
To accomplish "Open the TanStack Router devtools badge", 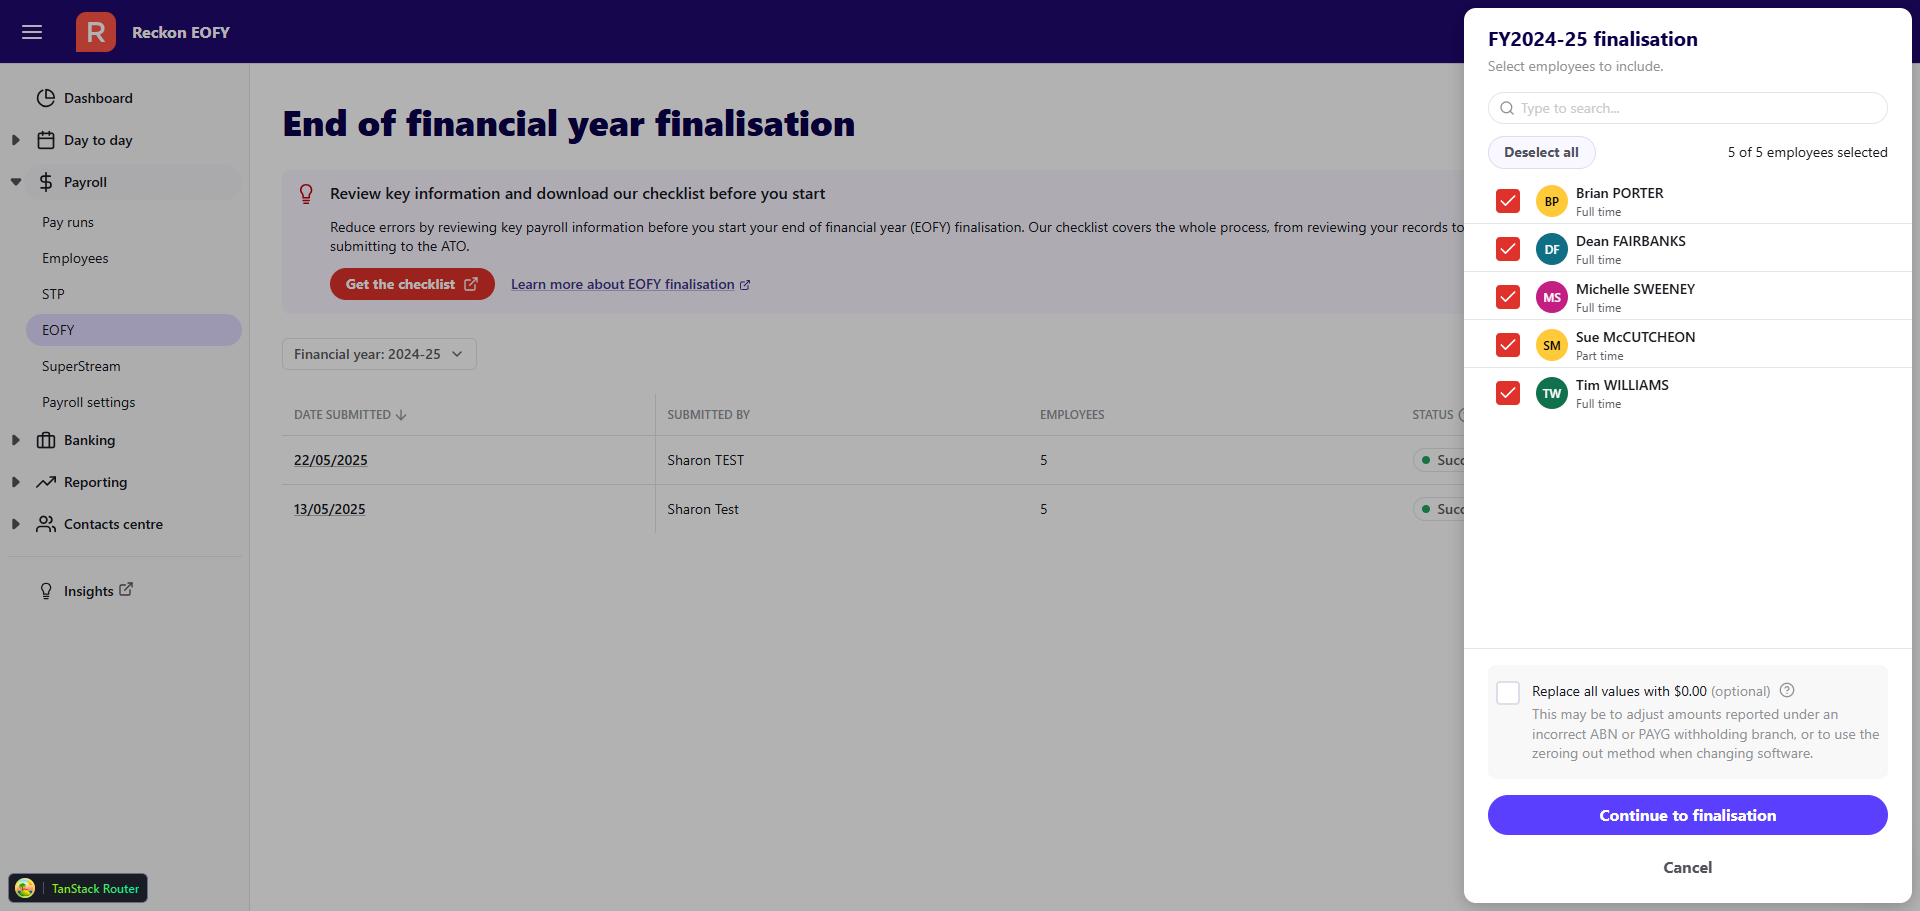I will click(78, 888).
